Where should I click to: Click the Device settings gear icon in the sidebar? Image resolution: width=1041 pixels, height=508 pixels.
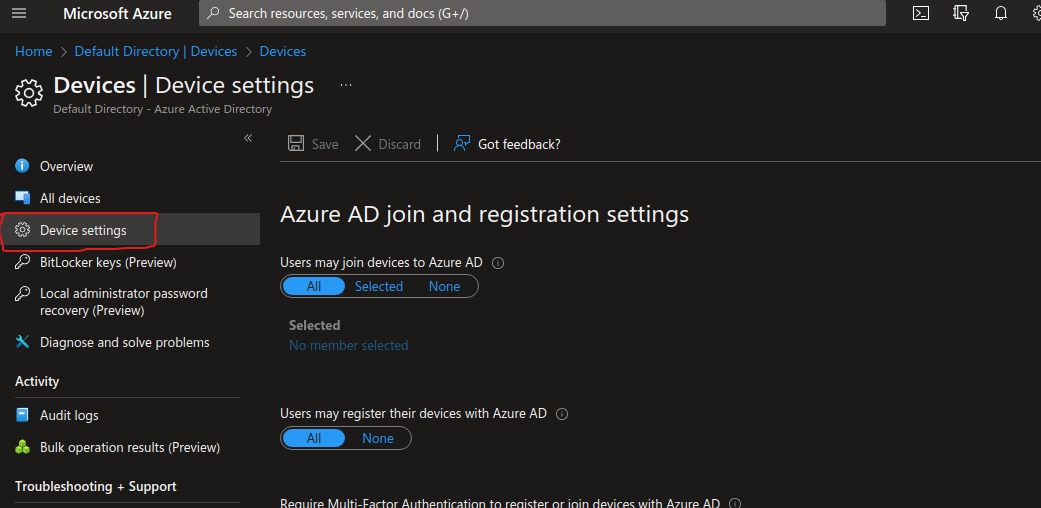pyautogui.click(x=23, y=230)
